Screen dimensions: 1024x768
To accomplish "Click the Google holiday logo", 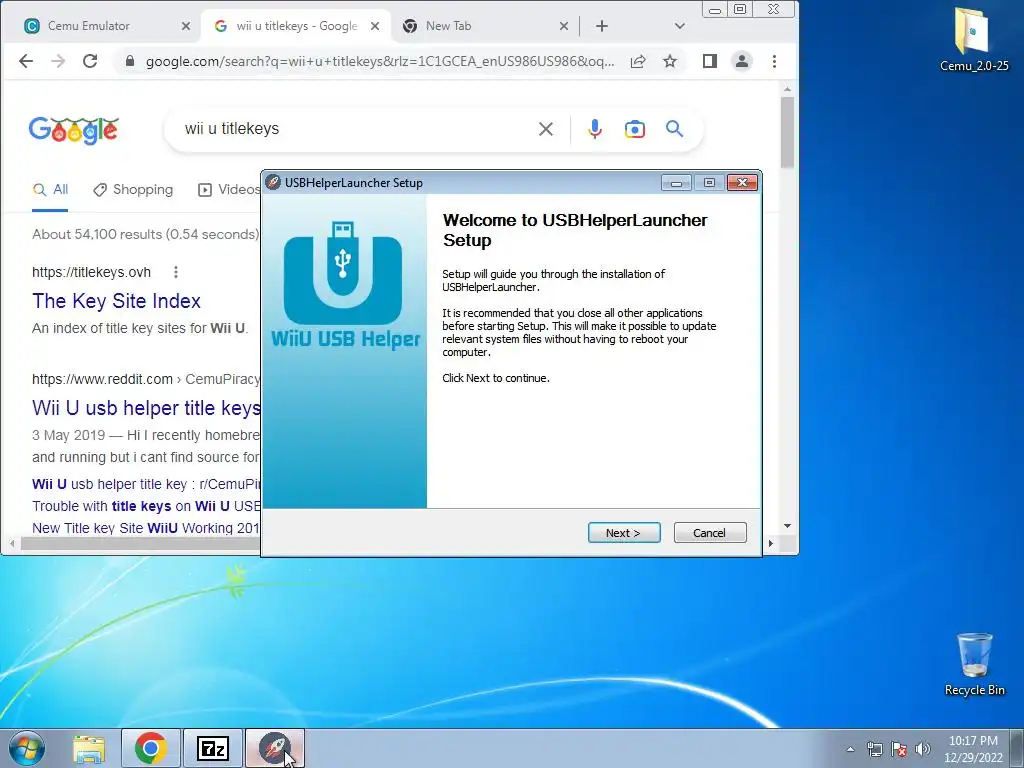I will [x=74, y=131].
